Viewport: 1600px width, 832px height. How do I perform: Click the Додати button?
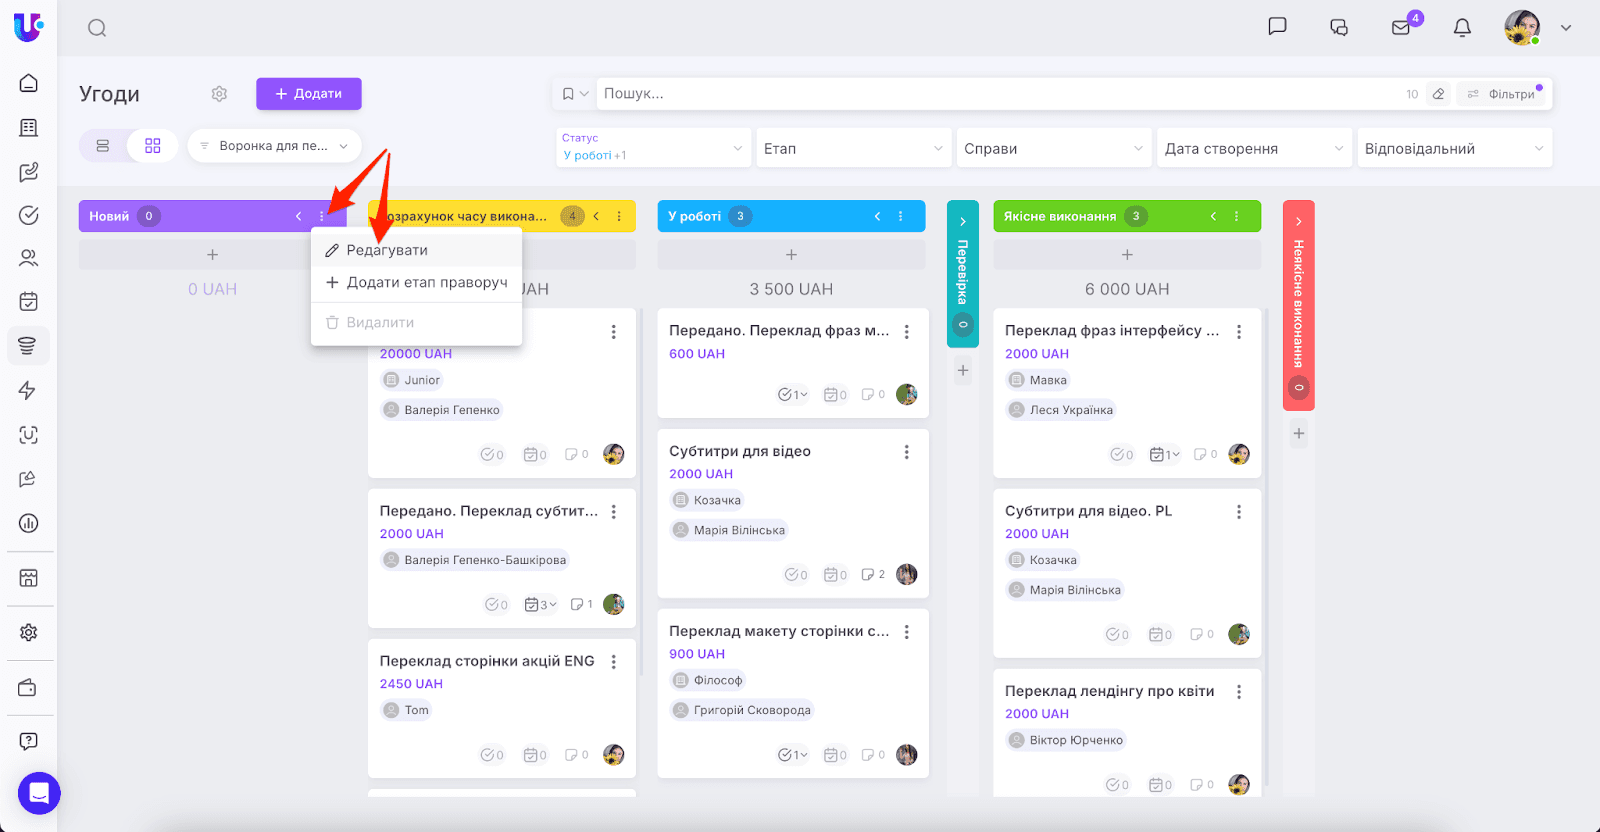[x=309, y=94]
